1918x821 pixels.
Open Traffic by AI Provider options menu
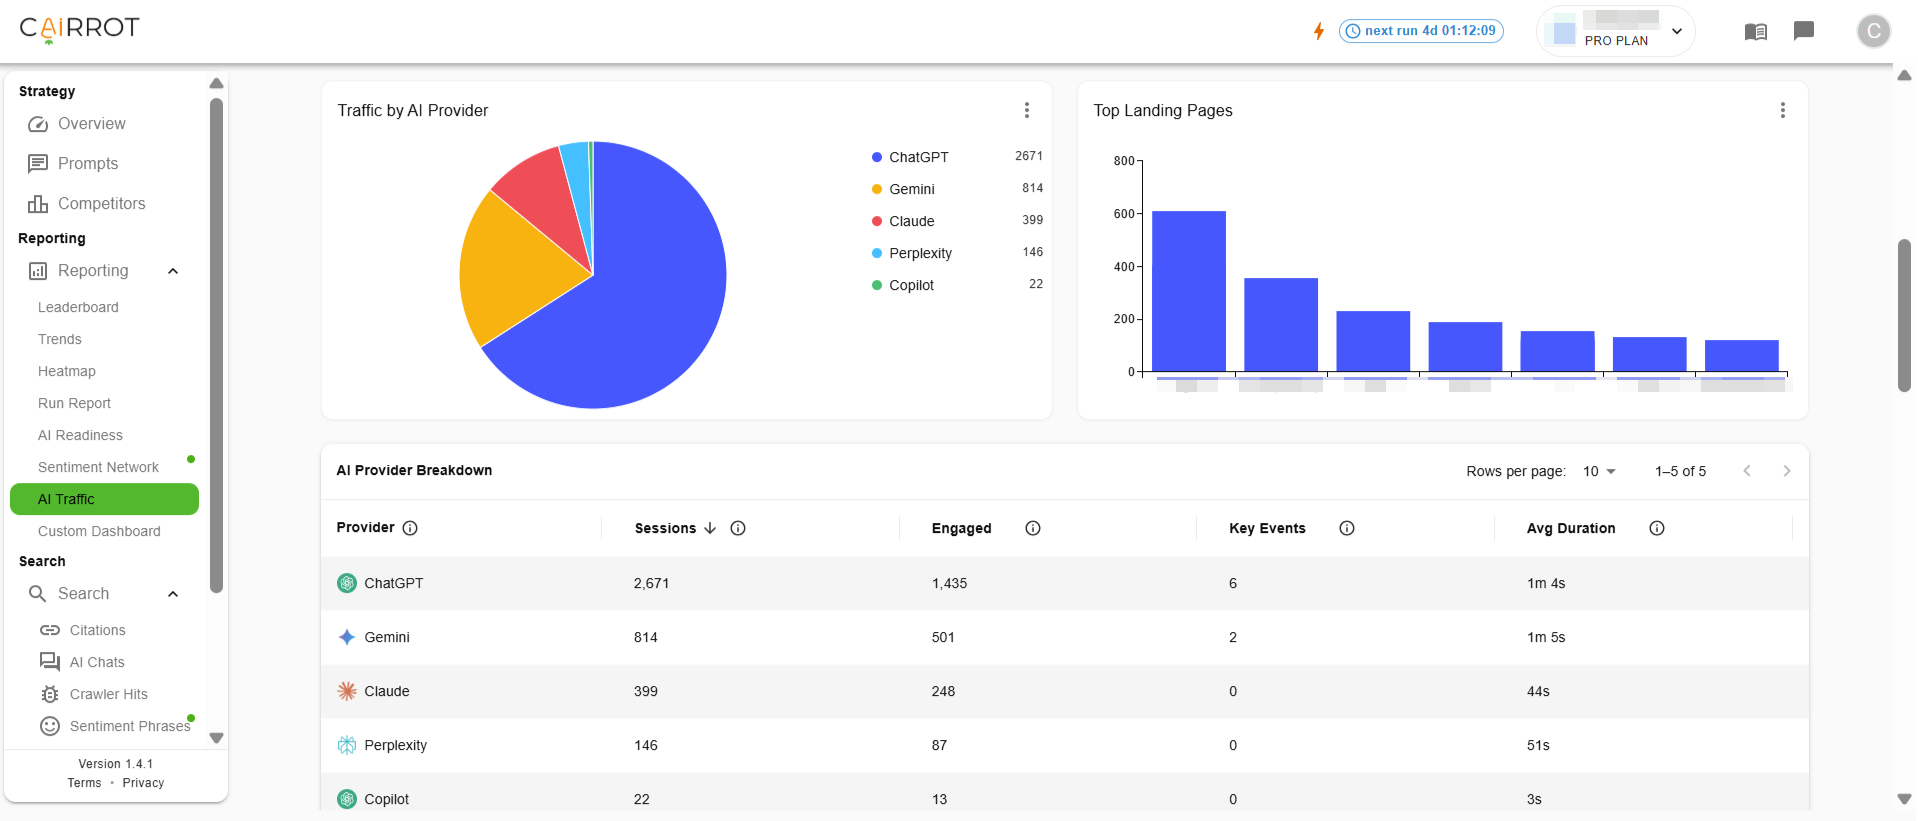click(1027, 110)
